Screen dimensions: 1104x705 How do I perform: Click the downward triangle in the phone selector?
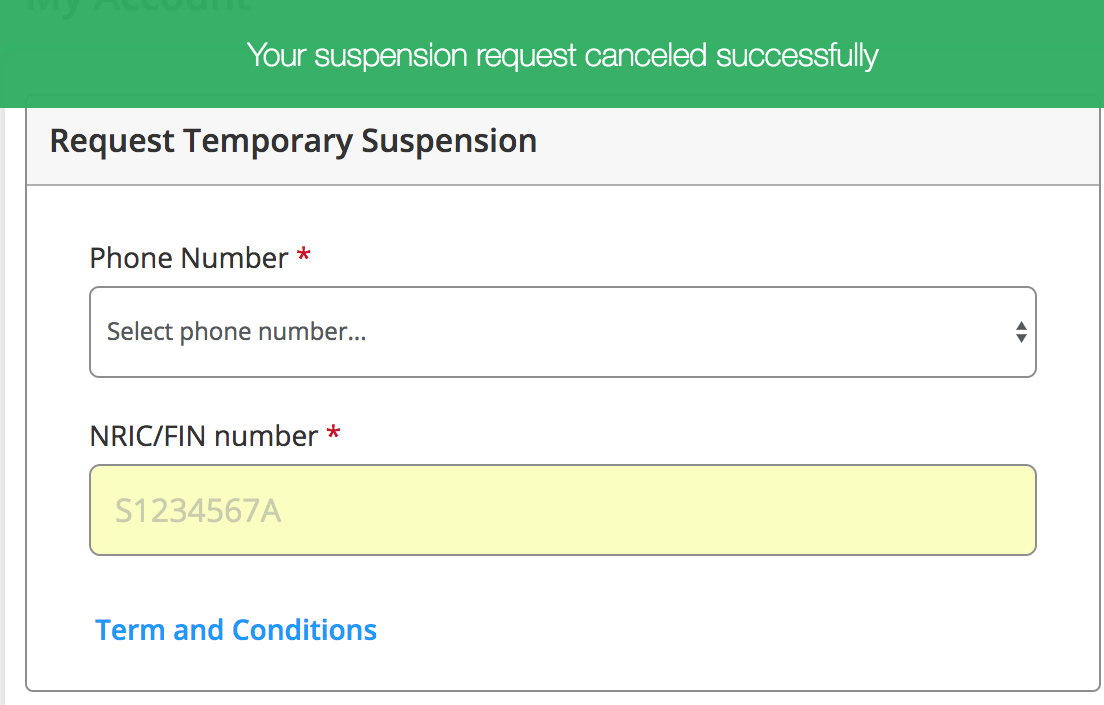[1021, 338]
